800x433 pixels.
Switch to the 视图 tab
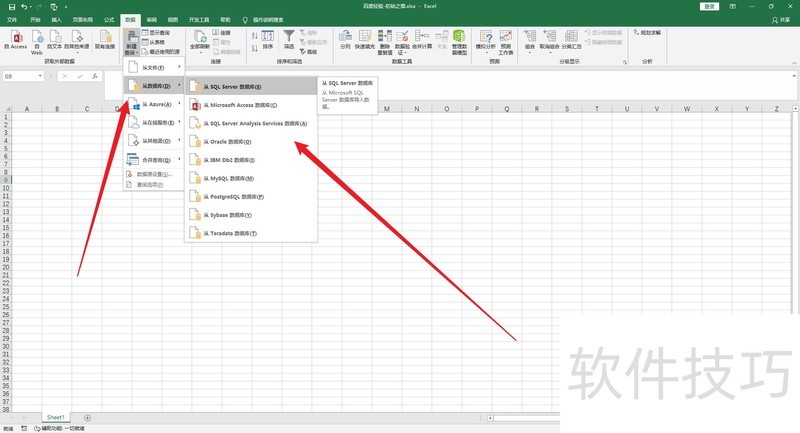[173, 20]
